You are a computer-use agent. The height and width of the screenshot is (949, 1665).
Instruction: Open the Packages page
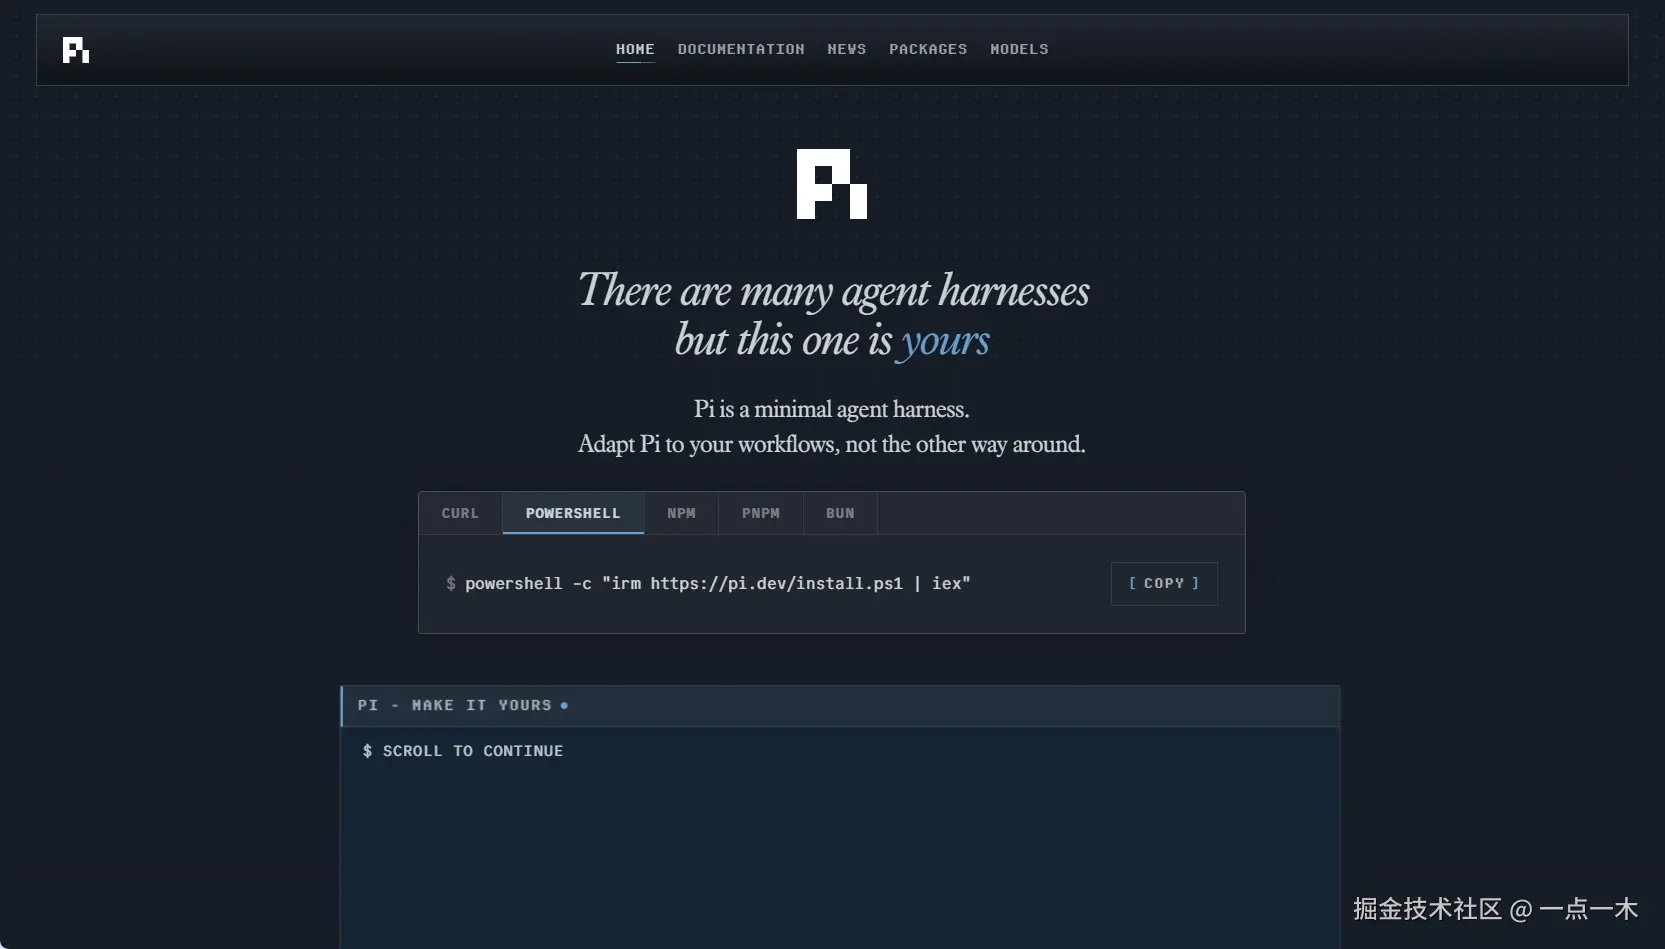pyautogui.click(x=928, y=49)
